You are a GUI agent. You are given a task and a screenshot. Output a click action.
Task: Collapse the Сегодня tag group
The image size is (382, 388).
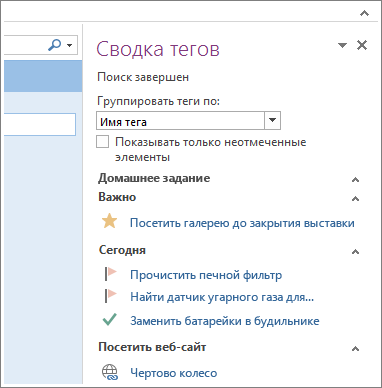tap(355, 252)
